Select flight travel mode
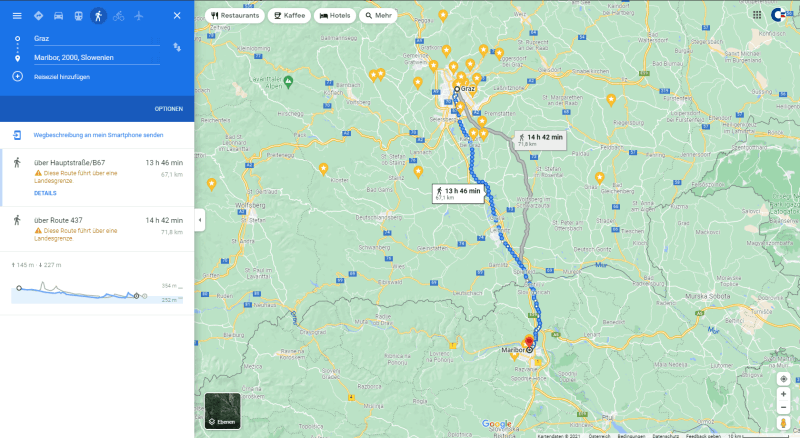 tap(138, 16)
